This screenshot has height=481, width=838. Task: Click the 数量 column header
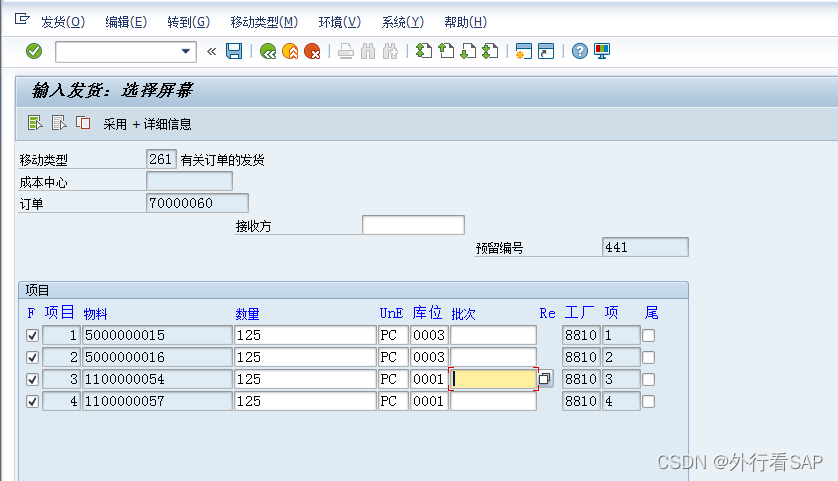tap(247, 314)
